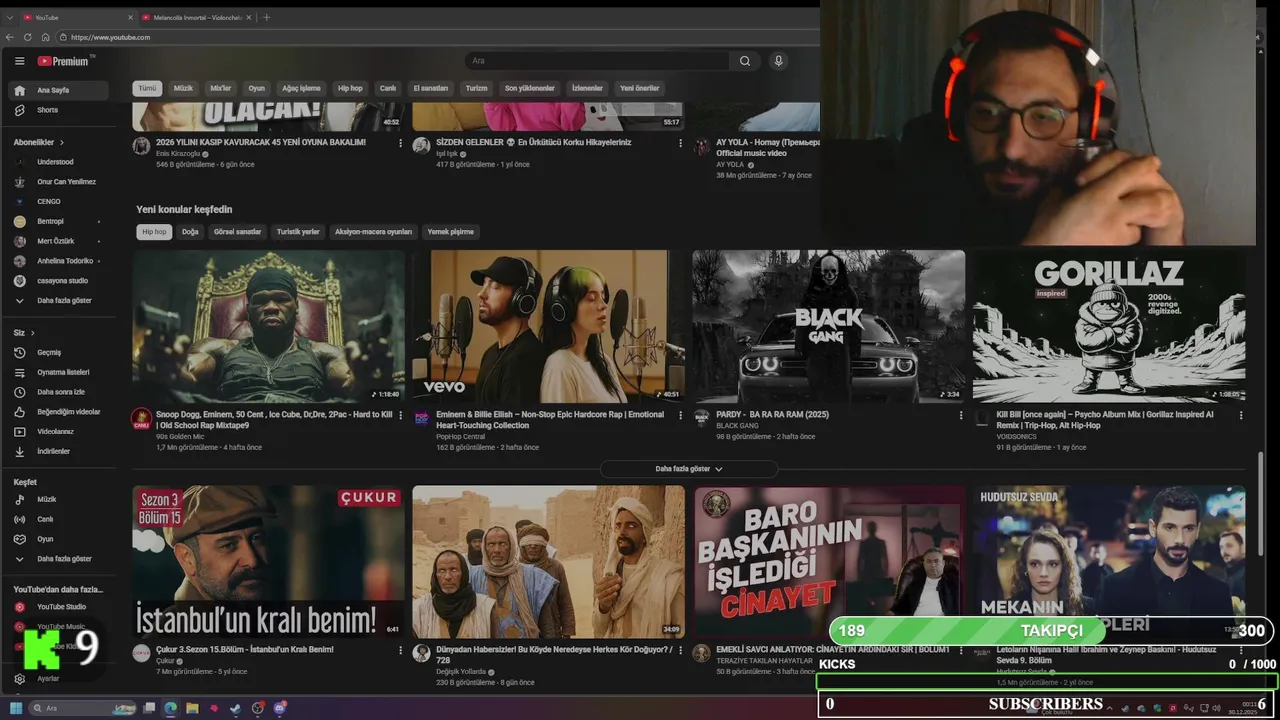Select Görsel sanatlar topic chip
Viewport: 1280px width, 720px height.
pos(237,232)
